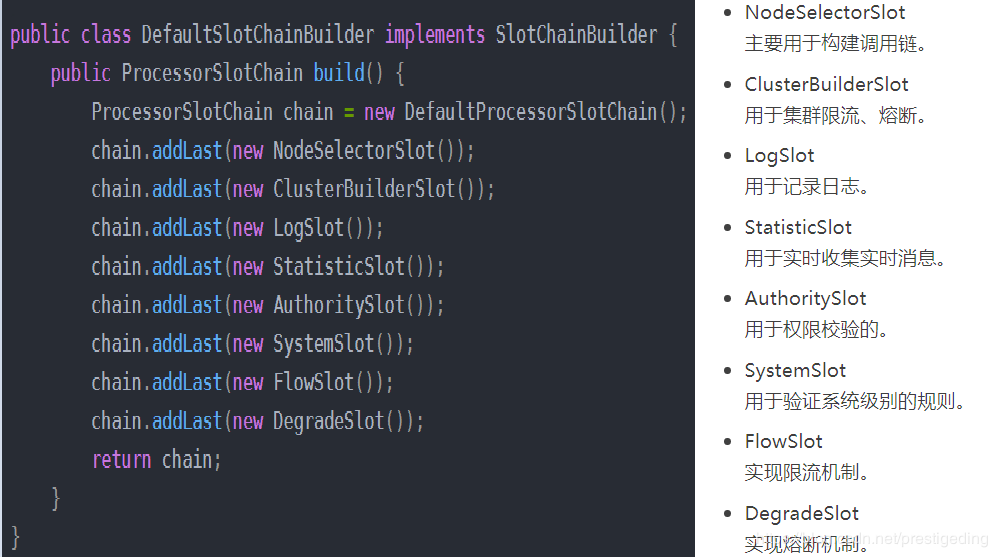Click the DegradeSlot bullet heading
The height and width of the screenshot is (557, 998).
(801, 514)
